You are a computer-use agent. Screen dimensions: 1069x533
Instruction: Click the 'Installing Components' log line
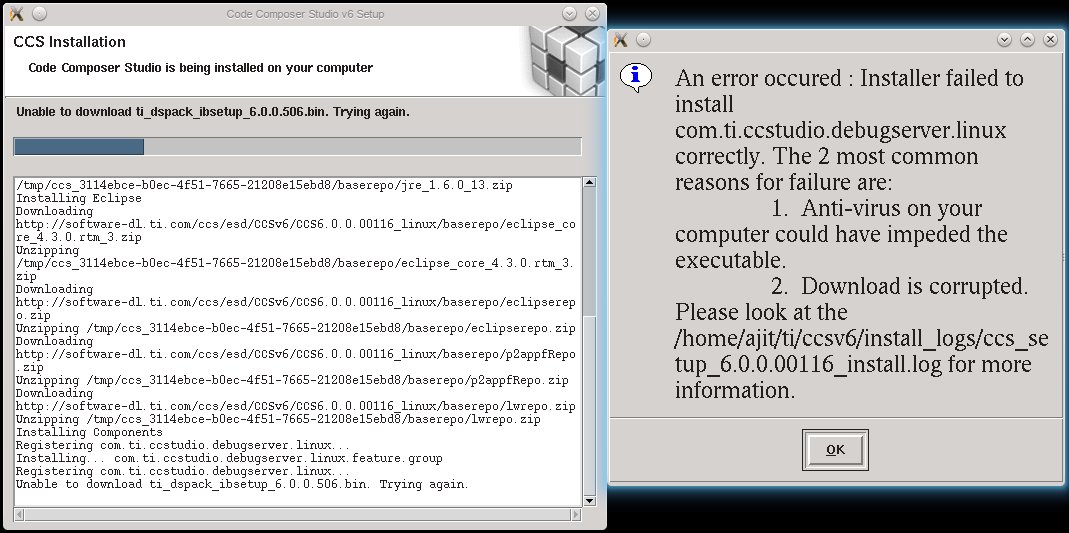(89, 432)
